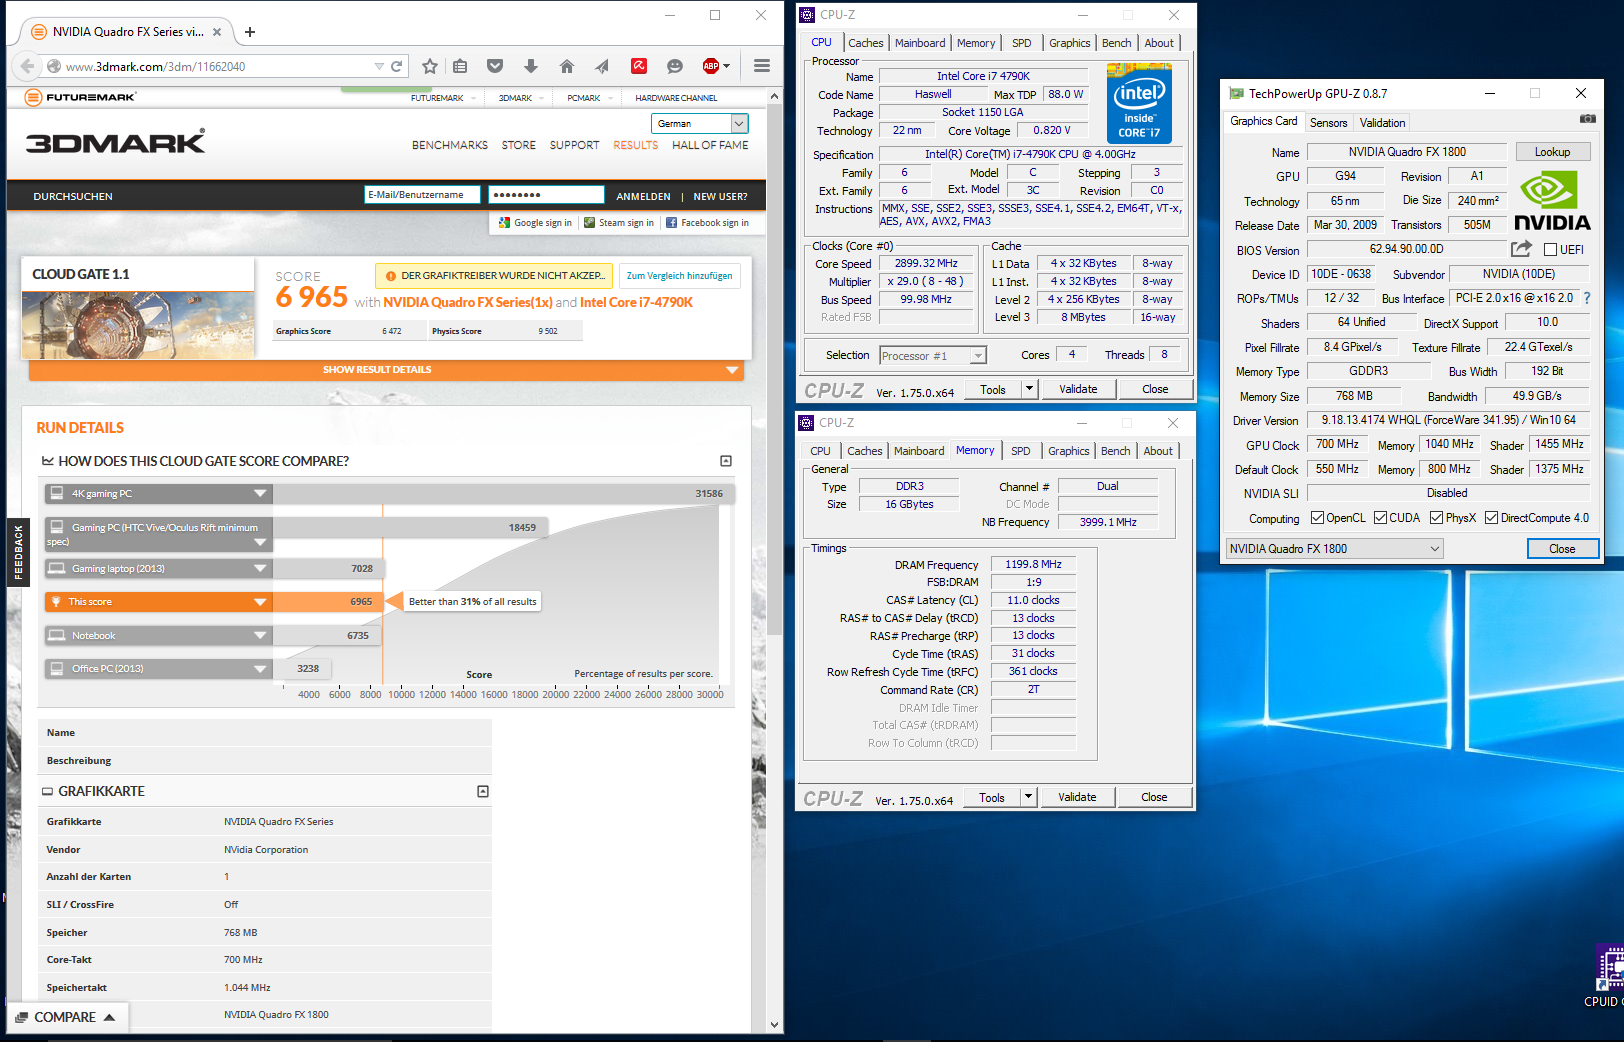Click the paper plane share icon
The image size is (1624, 1042).
(602, 66)
